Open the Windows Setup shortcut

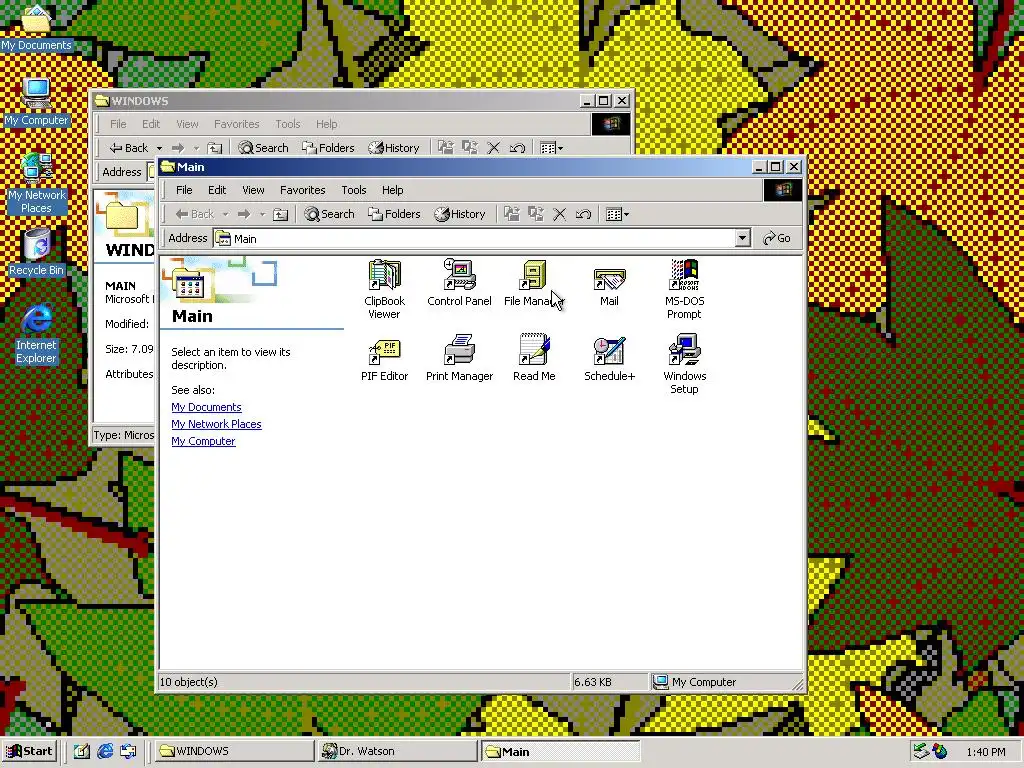[x=684, y=364]
